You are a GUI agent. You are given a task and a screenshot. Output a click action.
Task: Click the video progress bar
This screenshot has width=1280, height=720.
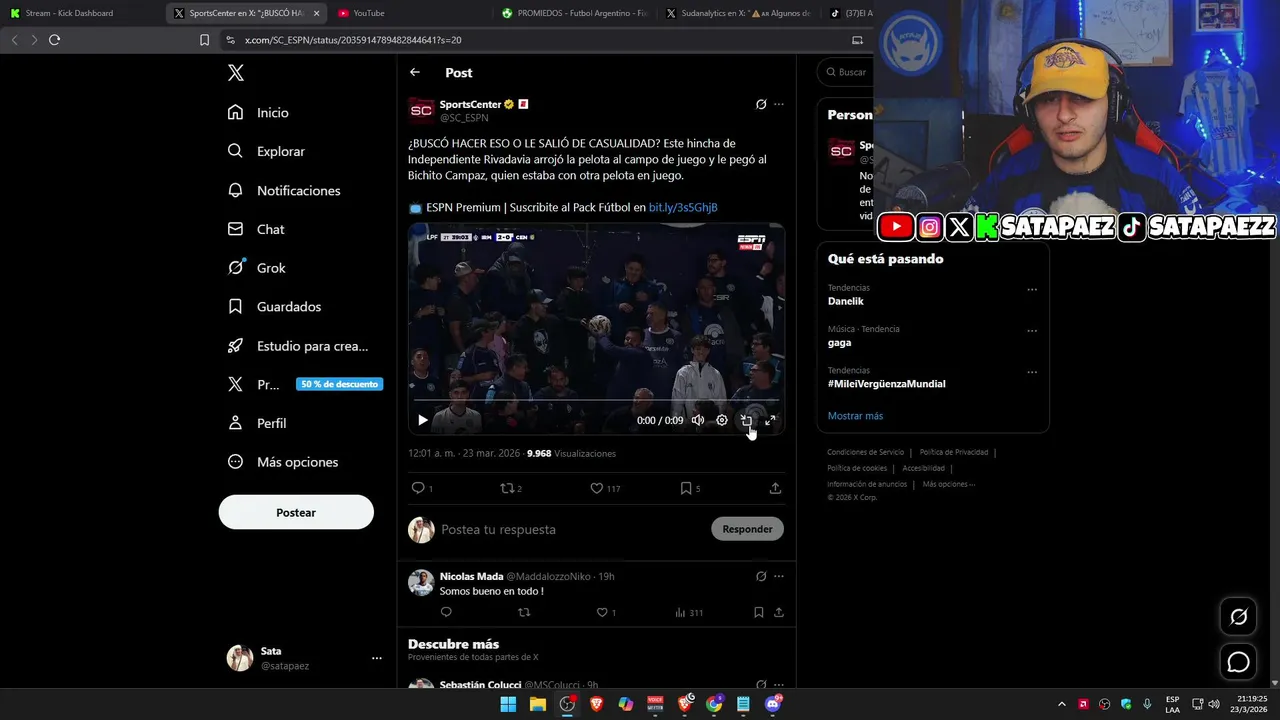click(596, 400)
